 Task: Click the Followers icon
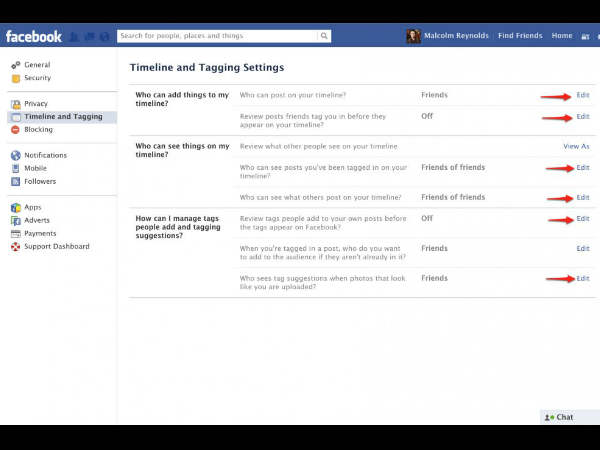(16, 181)
